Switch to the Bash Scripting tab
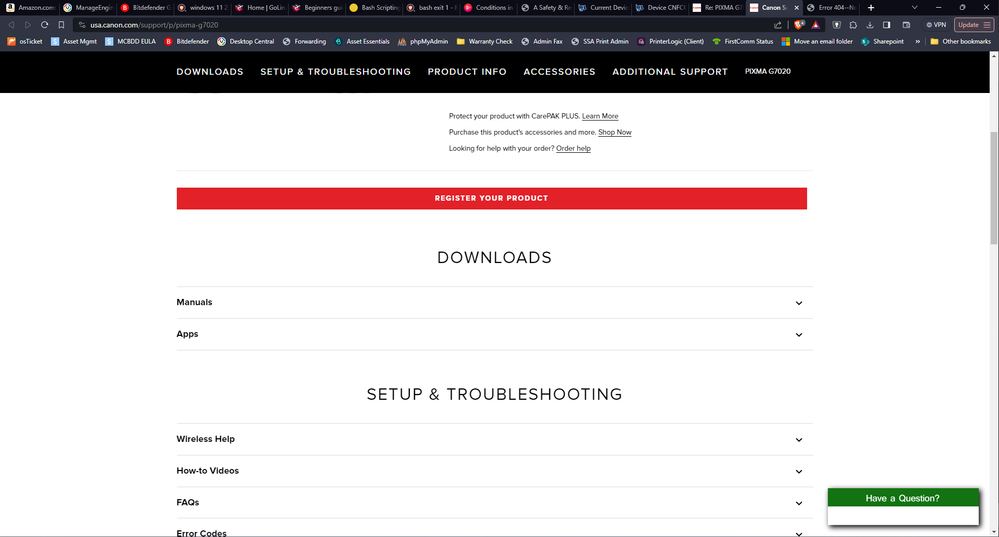This screenshot has height=537, width=999. [x=374, y=8]
